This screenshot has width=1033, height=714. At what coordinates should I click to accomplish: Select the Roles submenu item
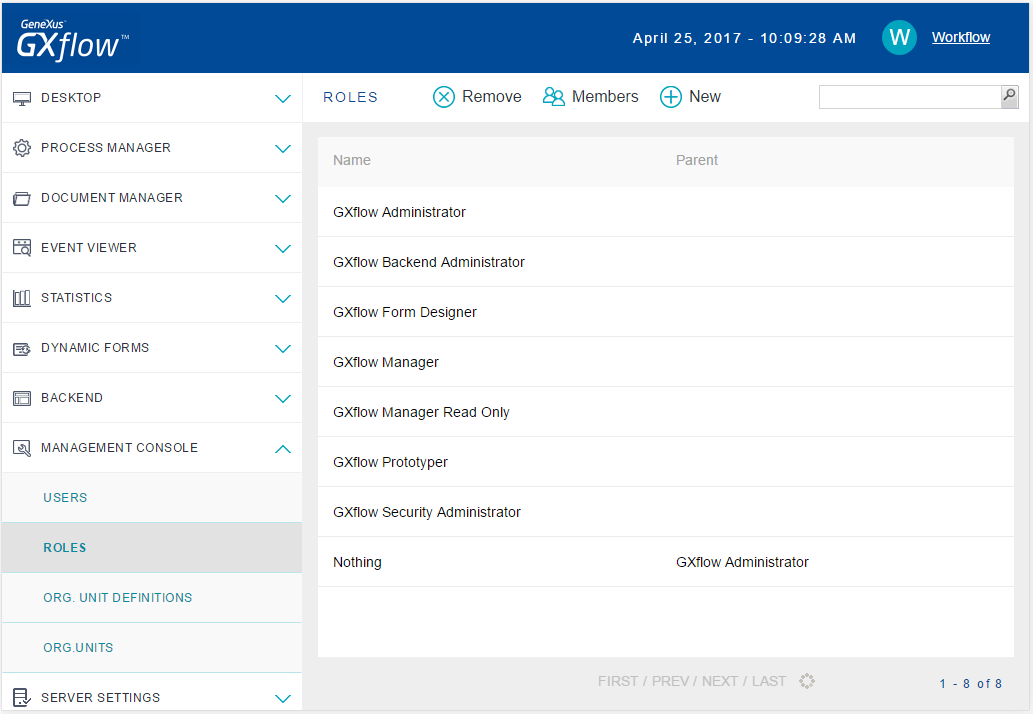(x=152, y=547)
